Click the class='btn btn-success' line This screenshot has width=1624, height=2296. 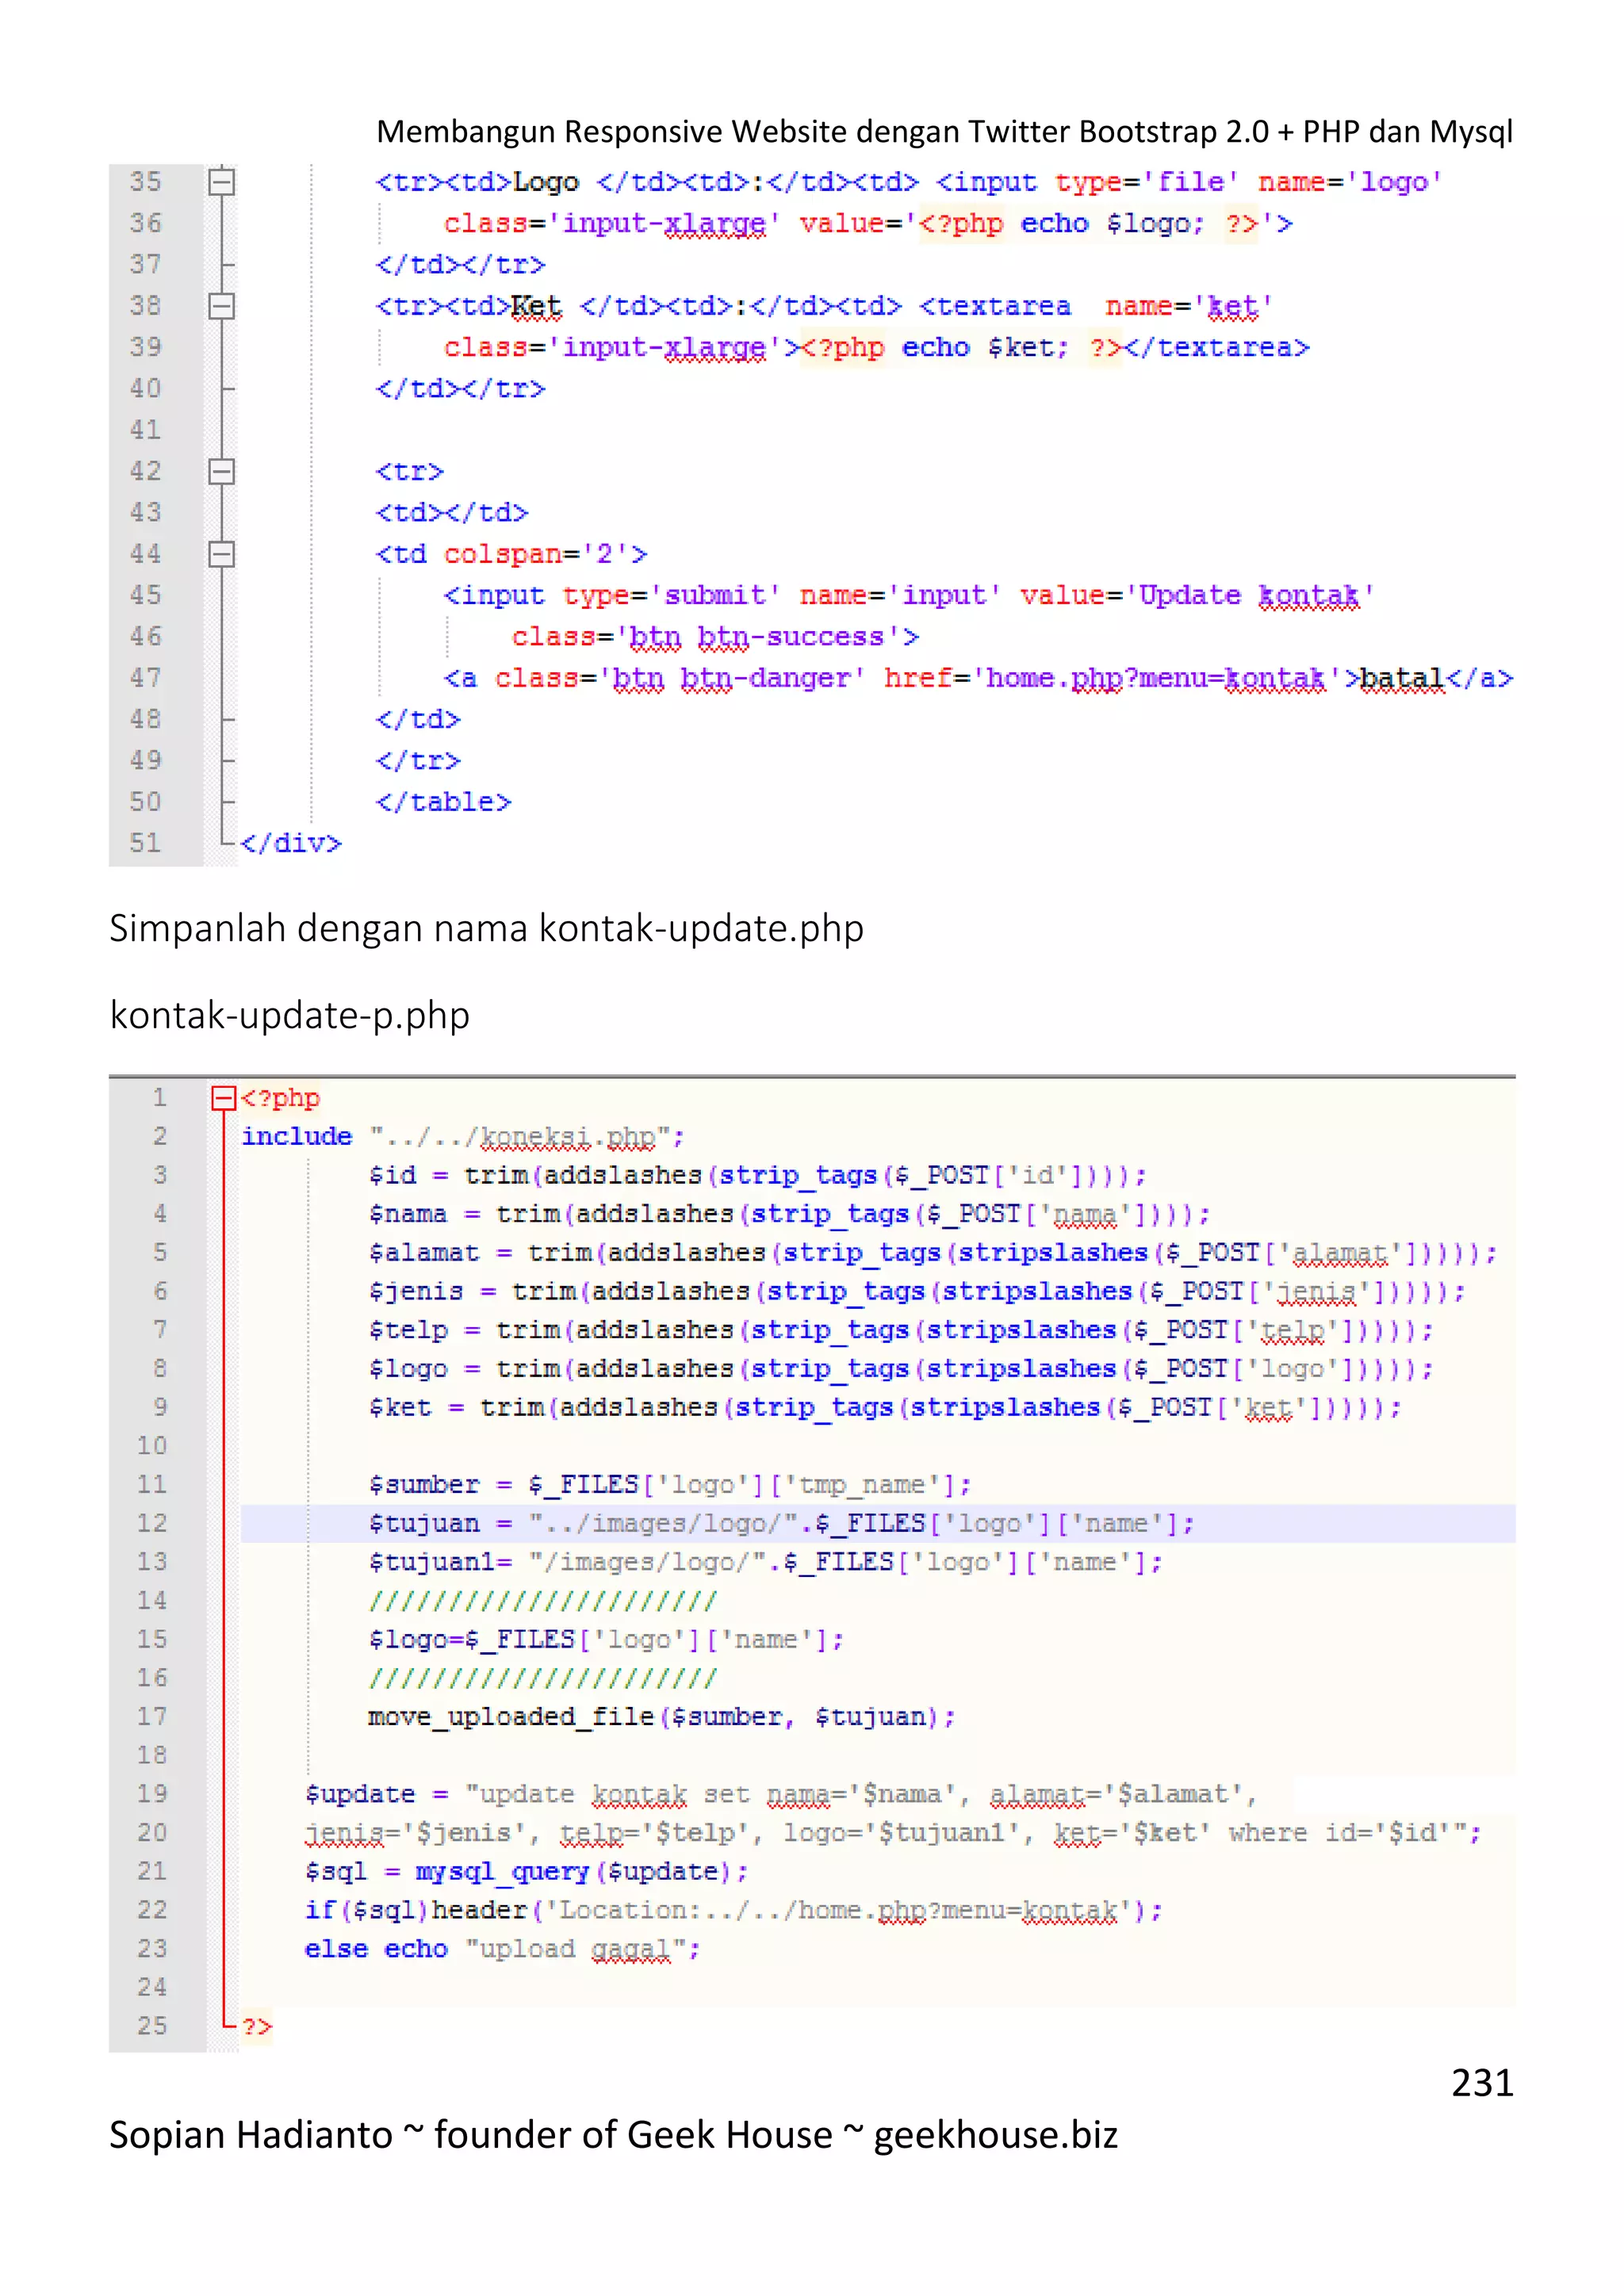coord(715,637)
